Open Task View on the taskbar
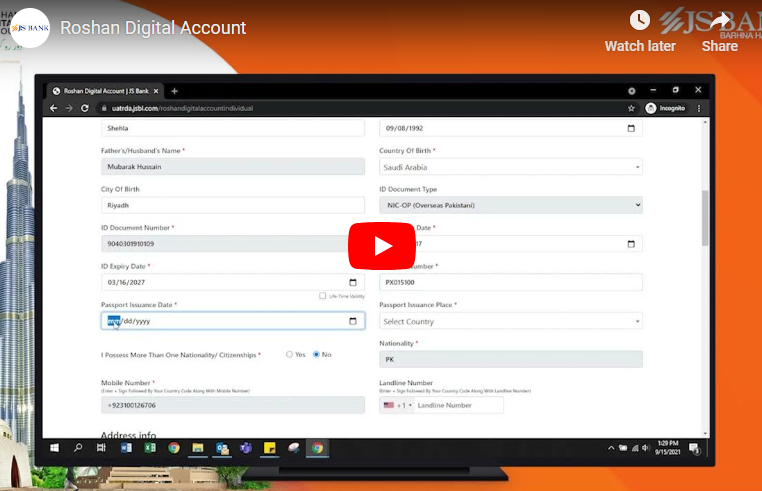Viewport: 762px width, 491px height. click(101, 448)
